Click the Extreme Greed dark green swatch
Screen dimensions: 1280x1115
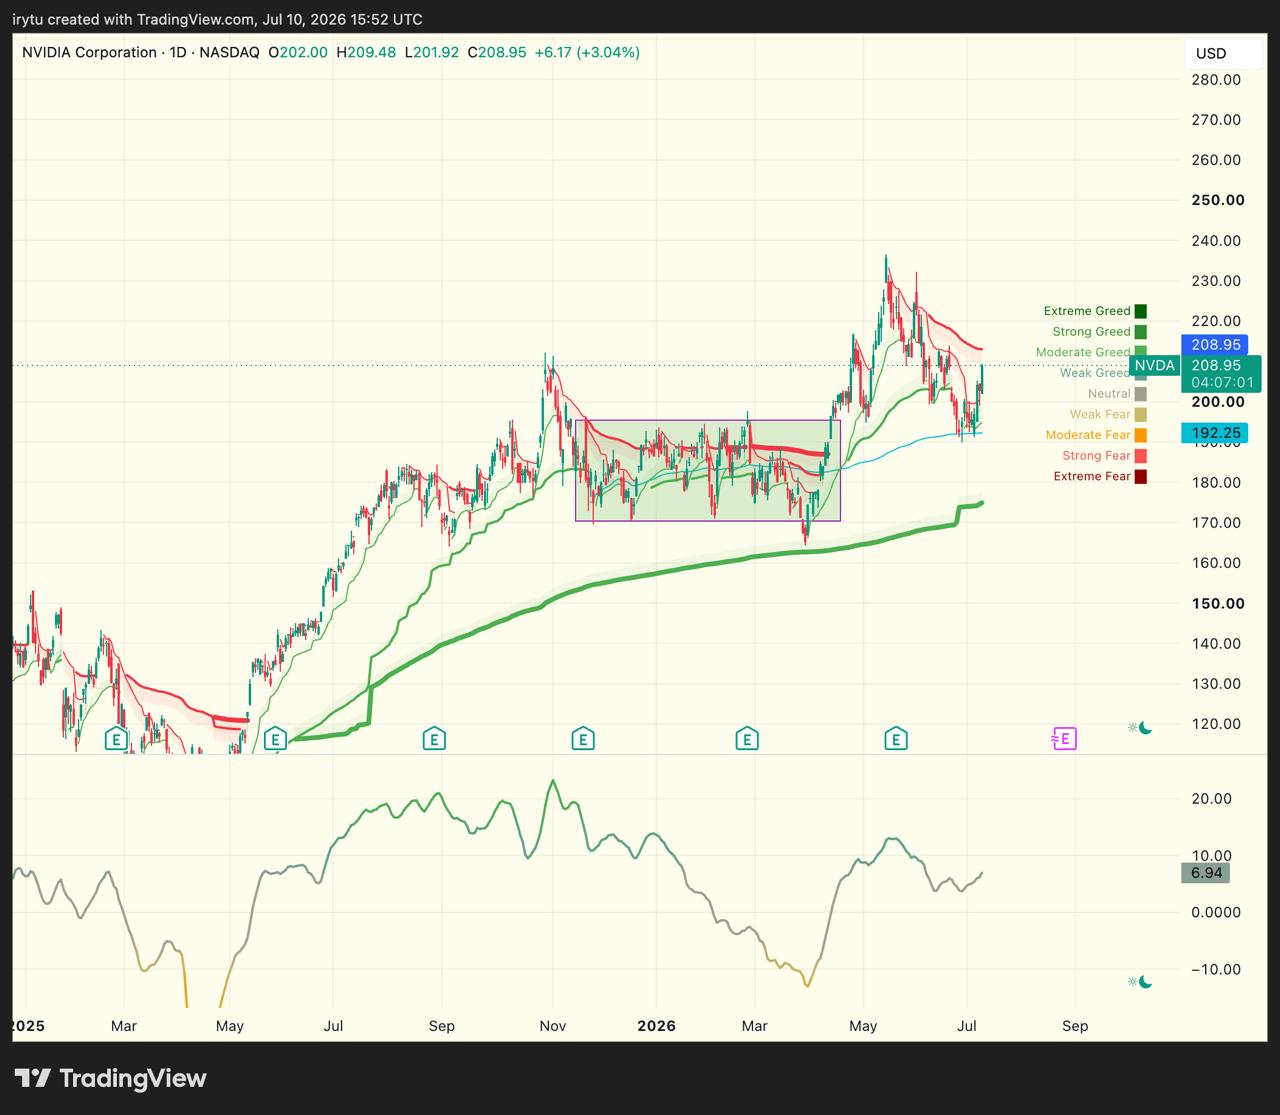point(1141,311)
